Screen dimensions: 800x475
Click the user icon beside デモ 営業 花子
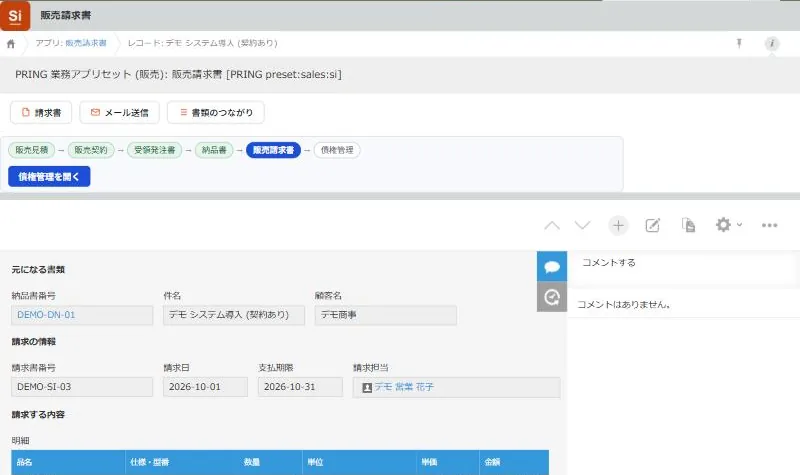pos(367,388)
